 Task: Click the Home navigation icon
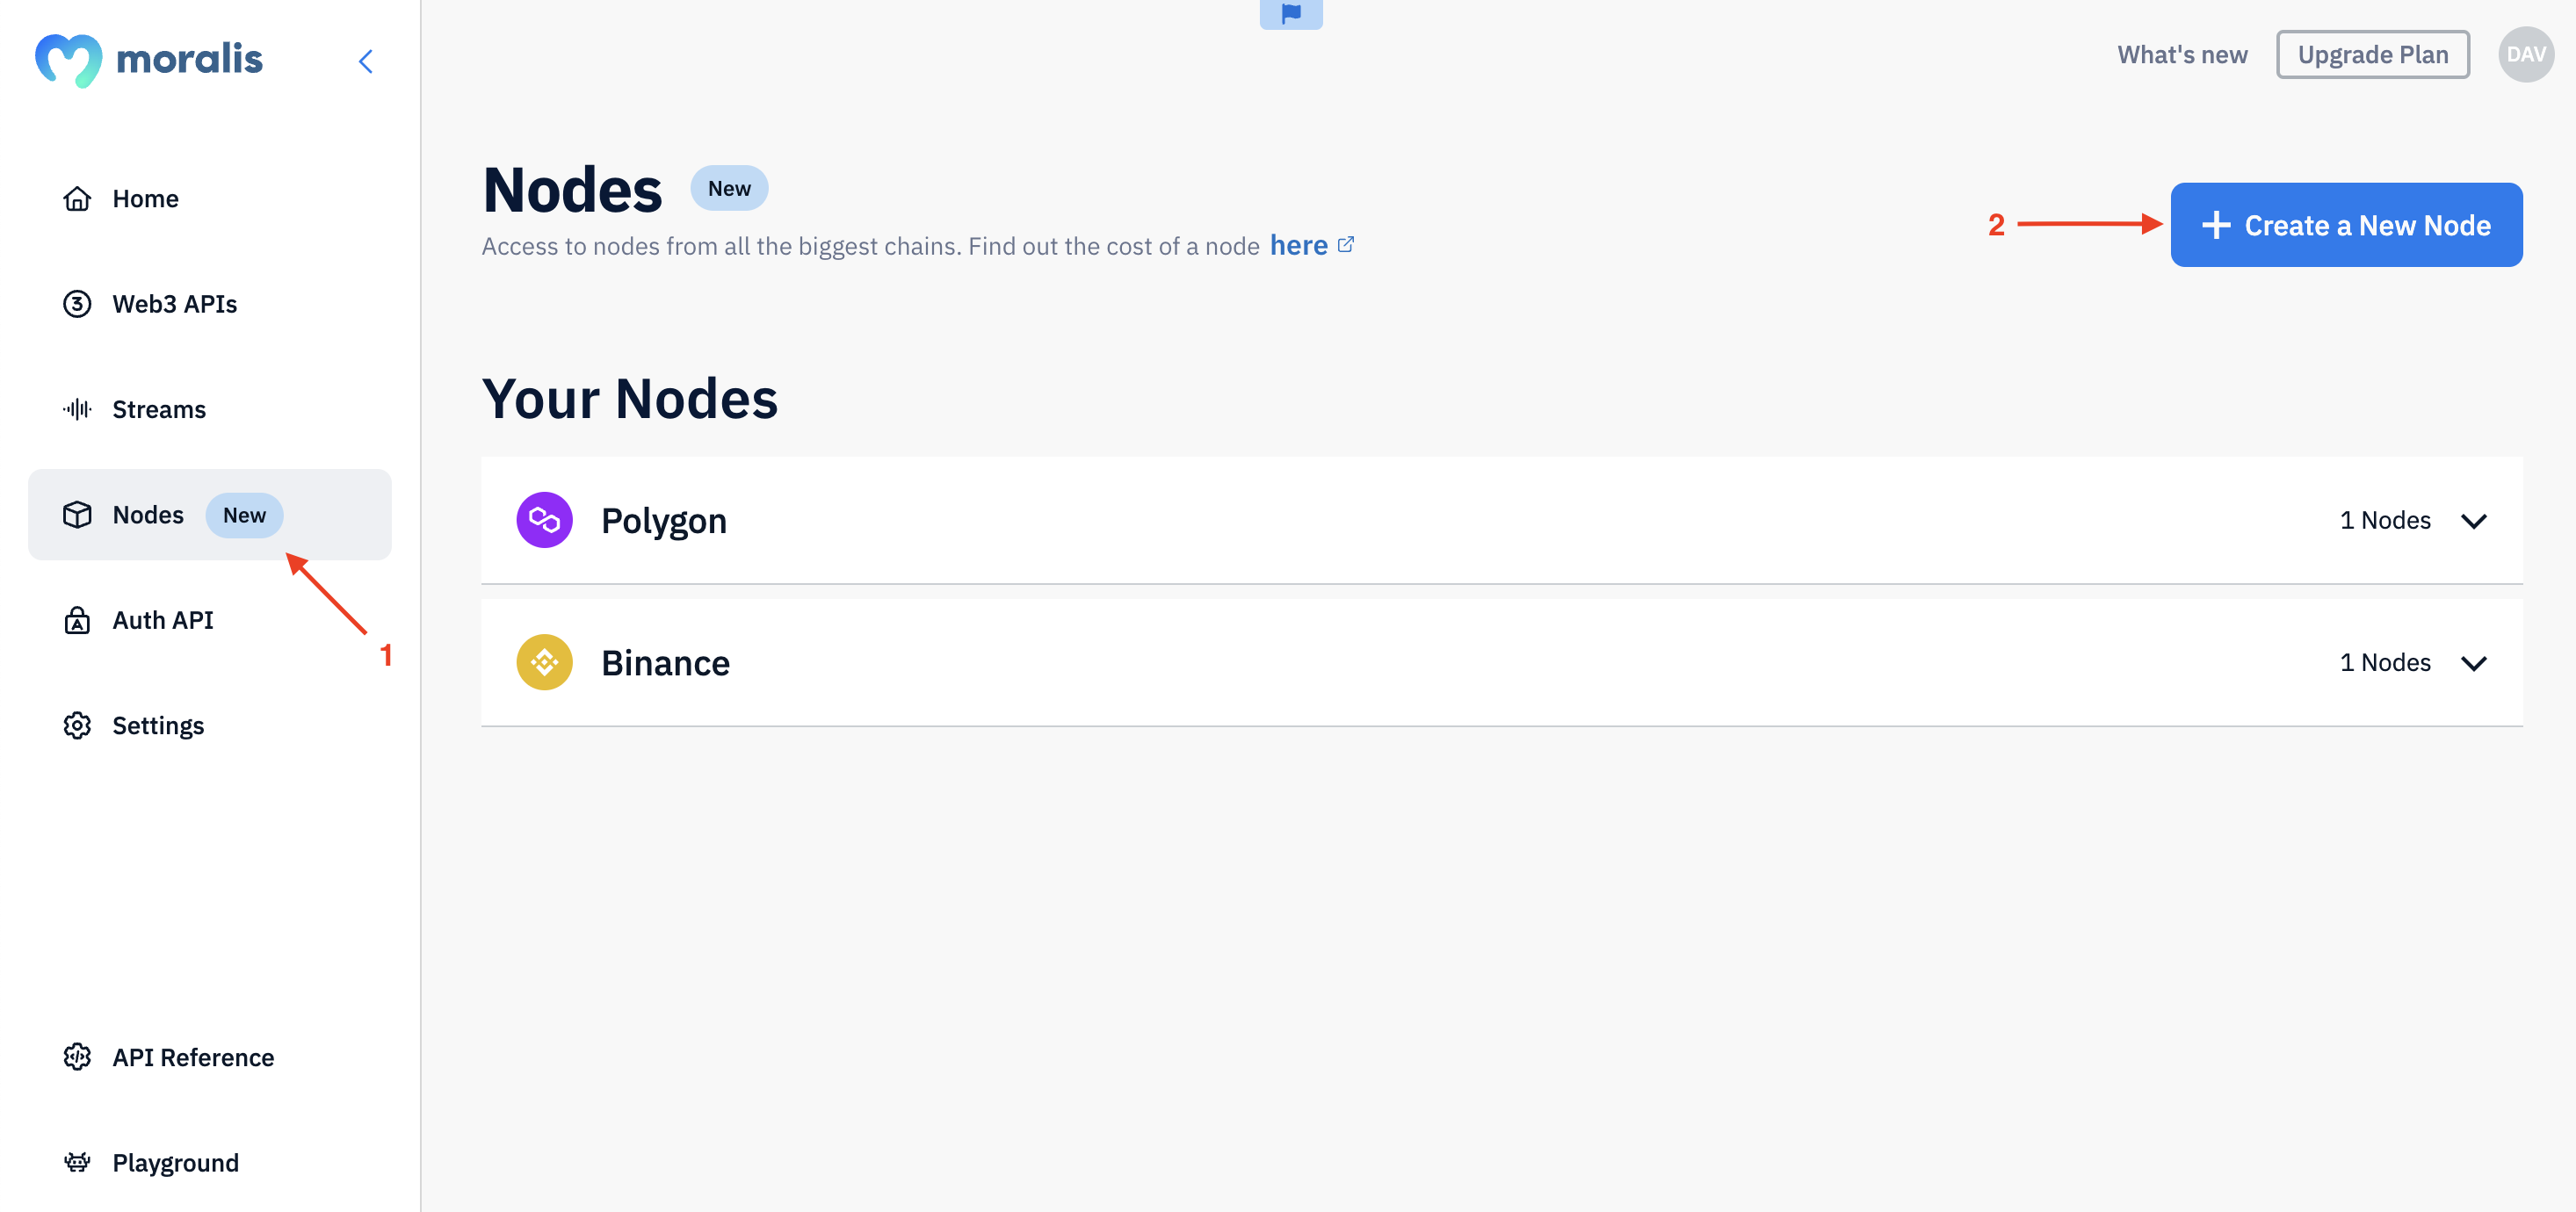coord(77,197)
